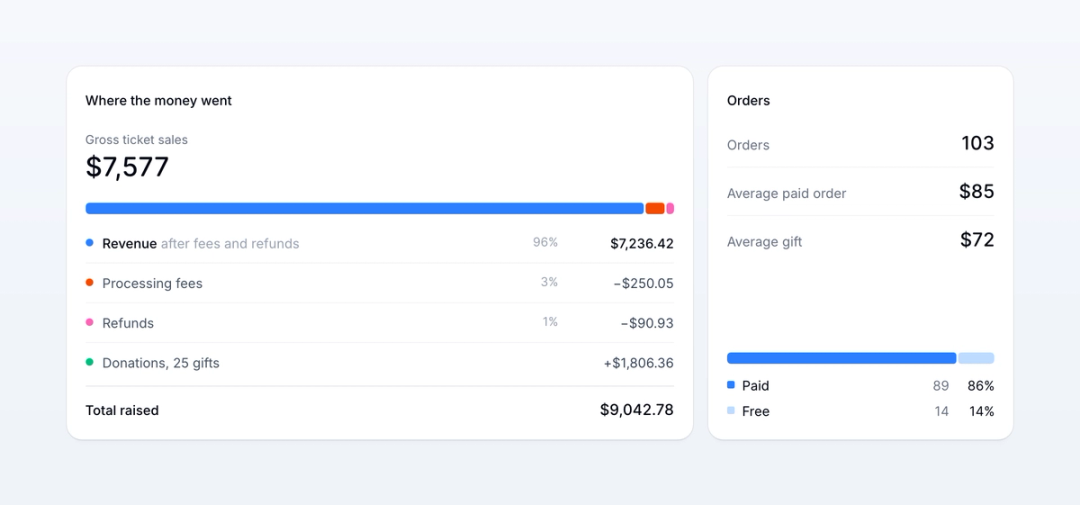Click the $7,577 gross sales figure
The image size is (1080, 505).
coord(127,167)
